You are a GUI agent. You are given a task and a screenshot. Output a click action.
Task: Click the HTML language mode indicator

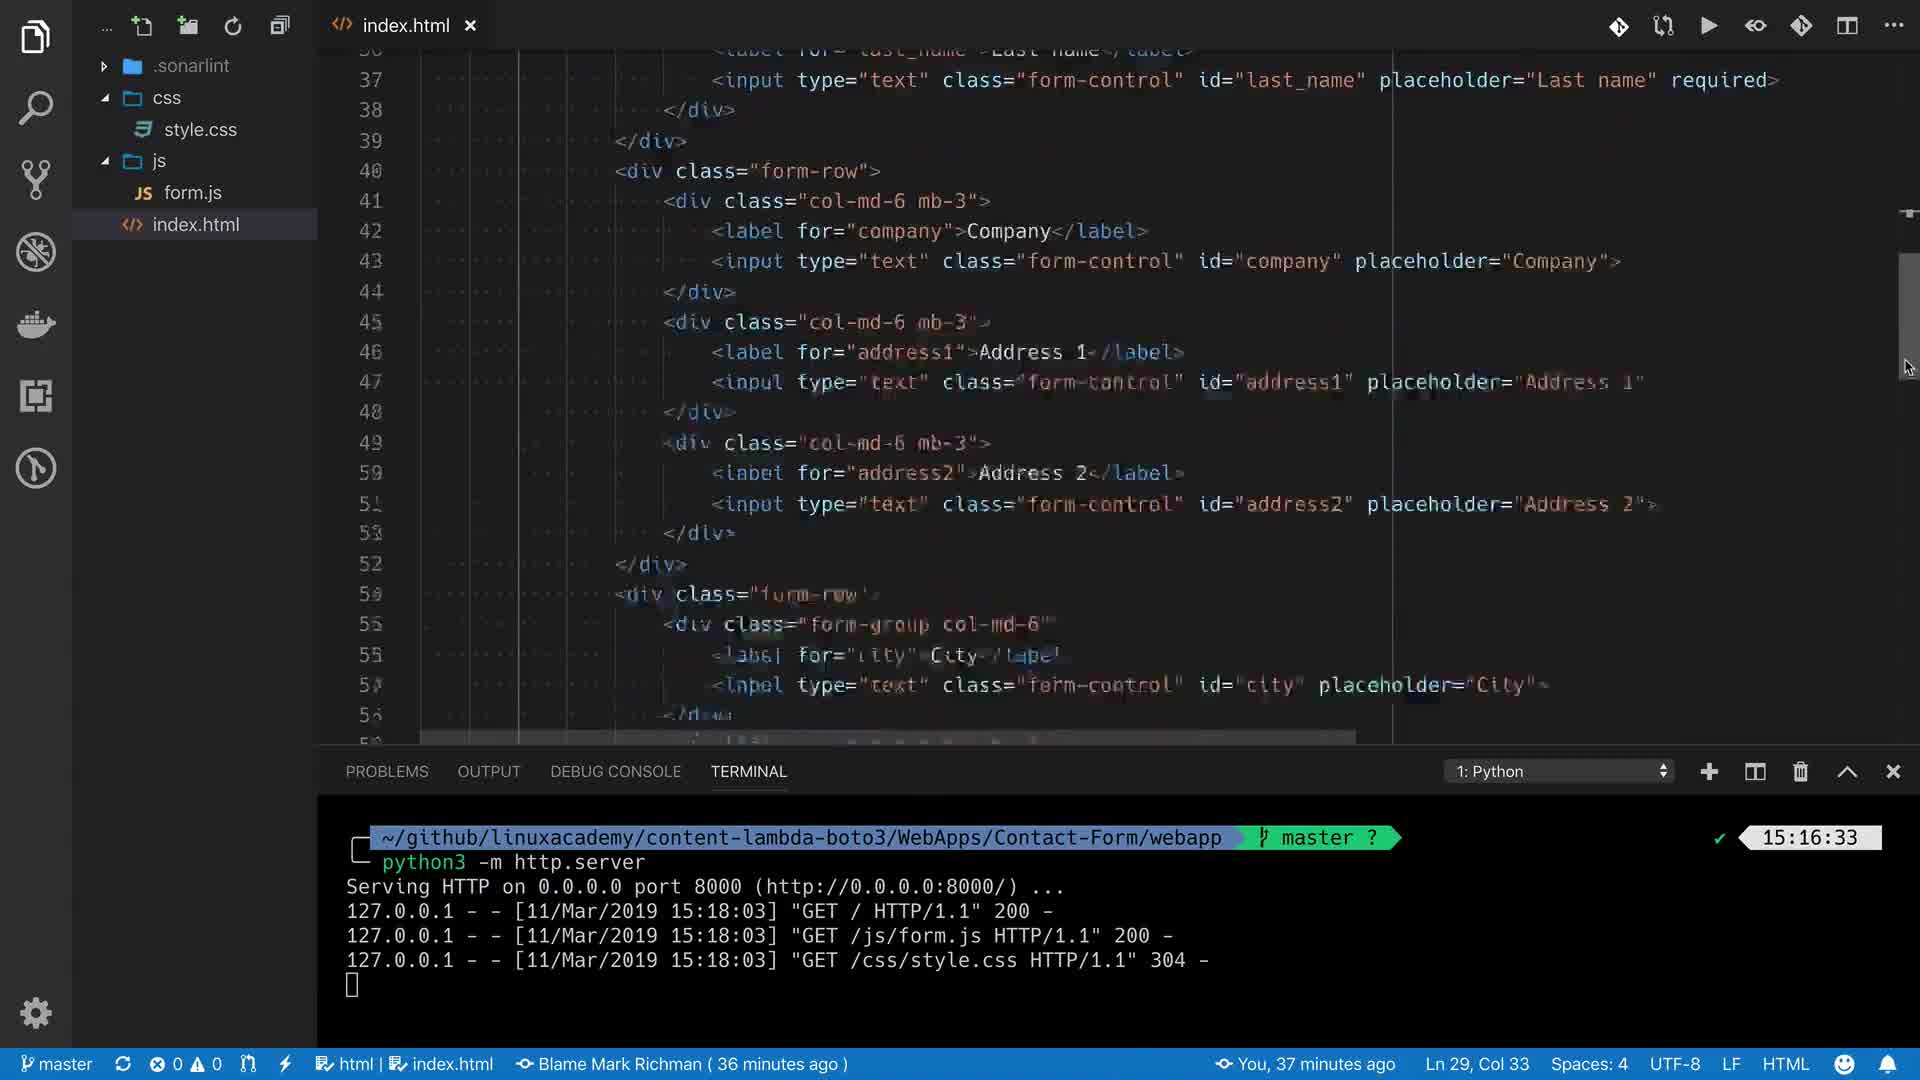(x=1785, y=1064)
